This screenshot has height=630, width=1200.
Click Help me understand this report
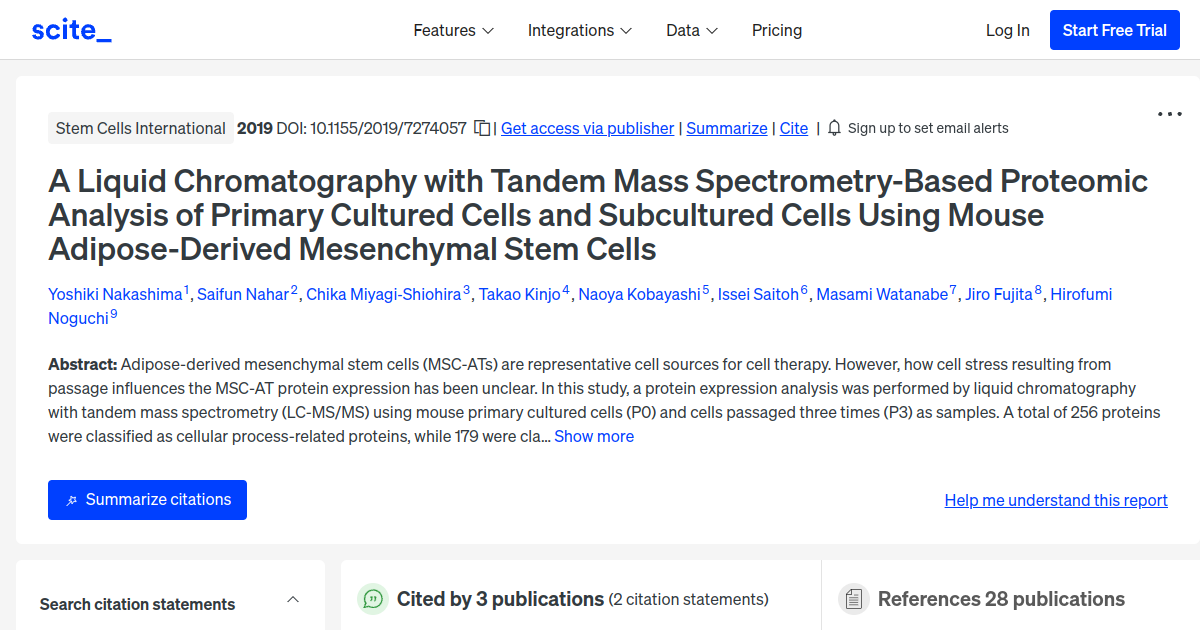[x=1055, y=500]
